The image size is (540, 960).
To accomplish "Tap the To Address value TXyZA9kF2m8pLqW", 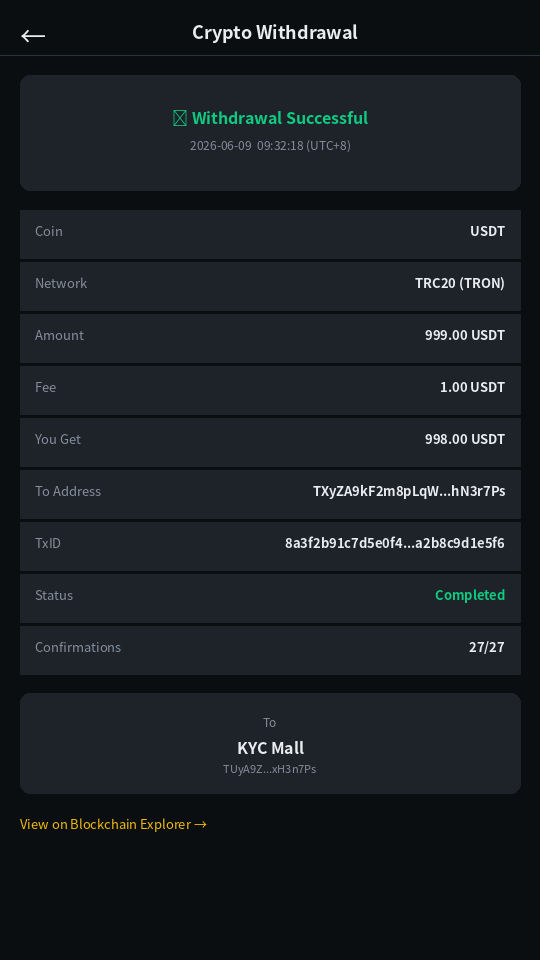I will (x=409, y=491).
